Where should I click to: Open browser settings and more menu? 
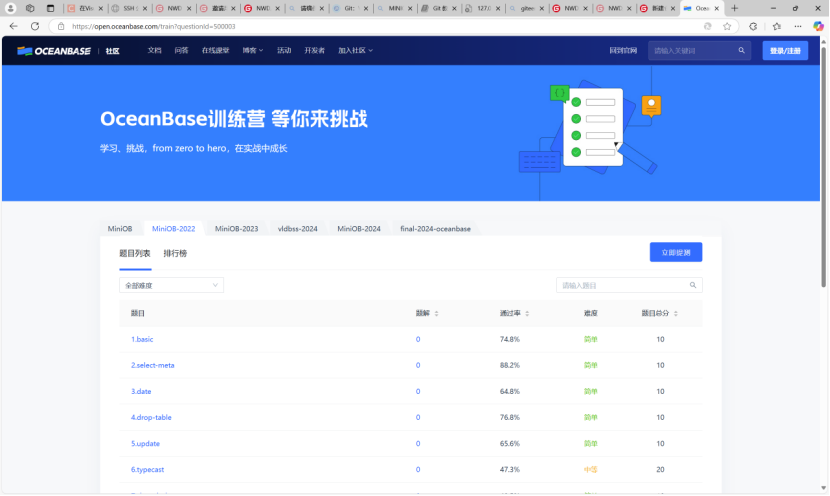798,26
